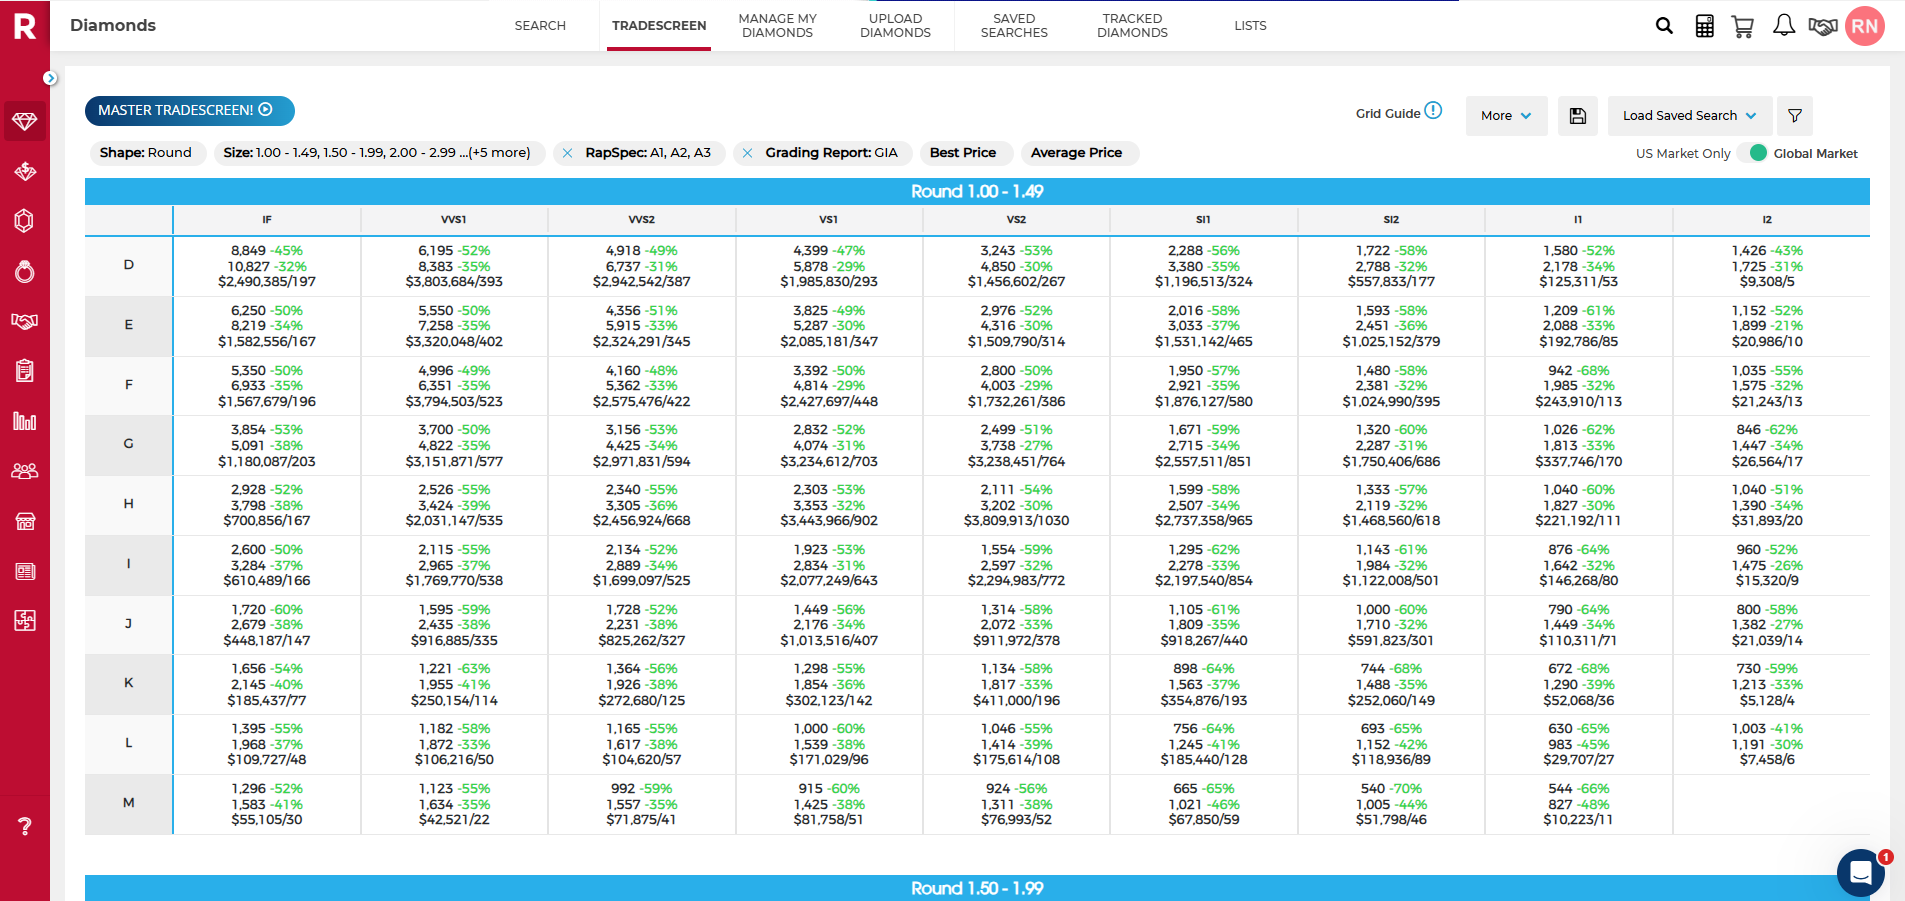Click the D color, IF clarity cell

click(x=267, y=266)
